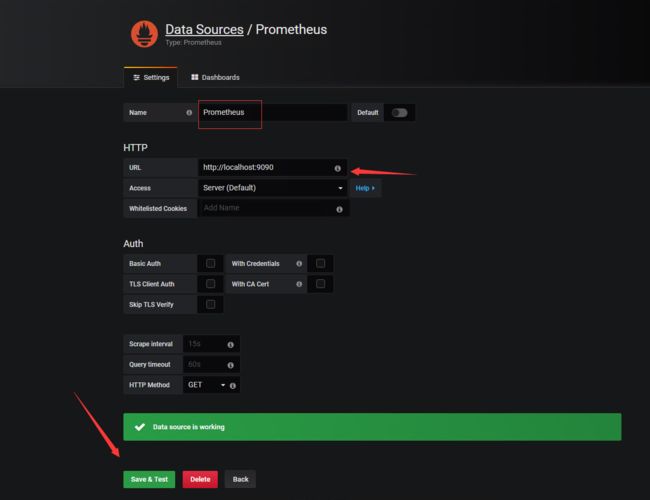
Task: Enable the Skip TLS Verify checkbox
Action: [x=211, y=304]
